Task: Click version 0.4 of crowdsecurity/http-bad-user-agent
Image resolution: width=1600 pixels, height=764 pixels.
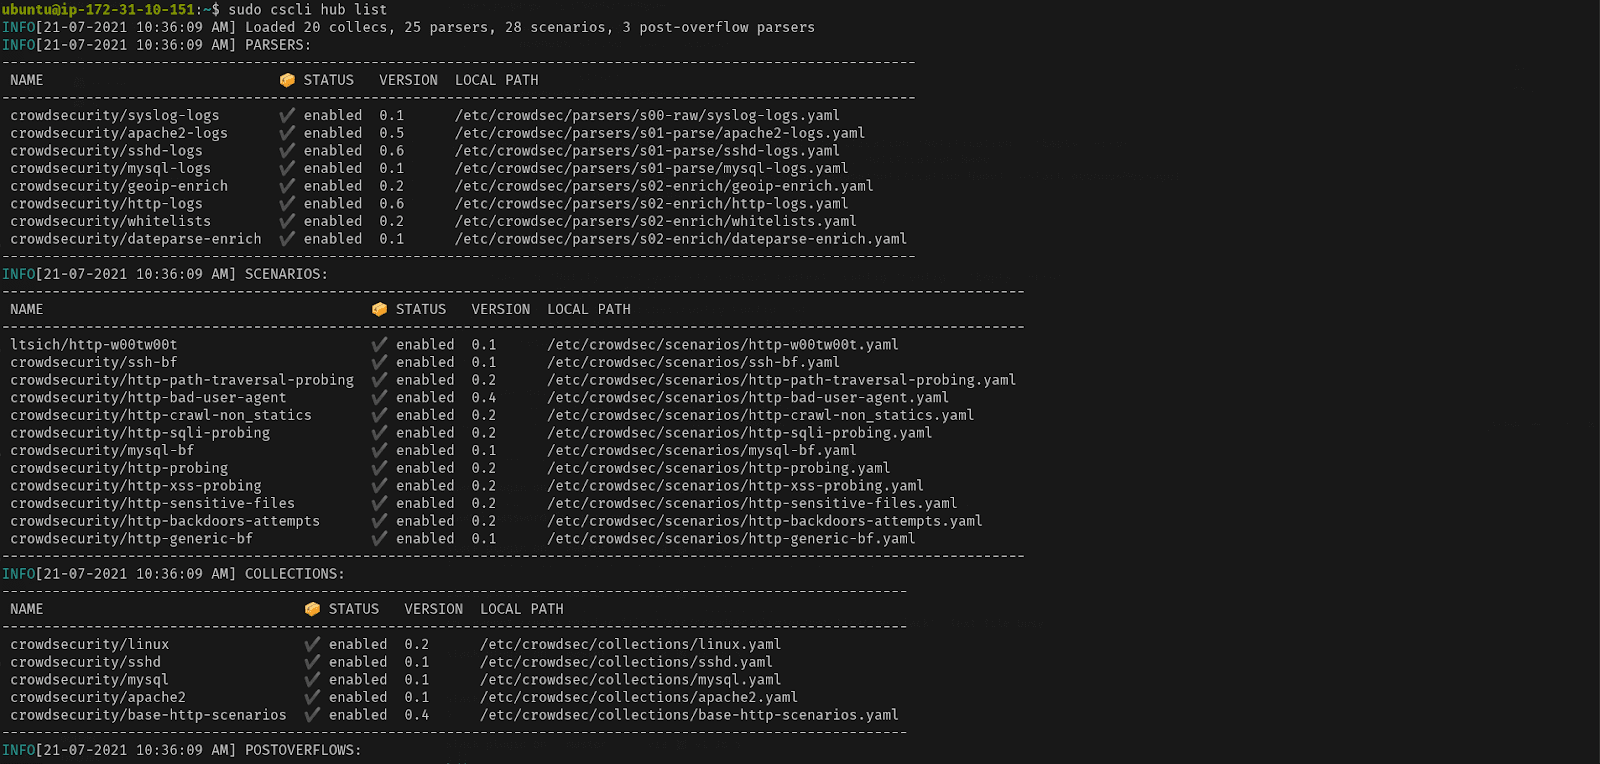Action: pyautogui.click(x=484, y=398)
